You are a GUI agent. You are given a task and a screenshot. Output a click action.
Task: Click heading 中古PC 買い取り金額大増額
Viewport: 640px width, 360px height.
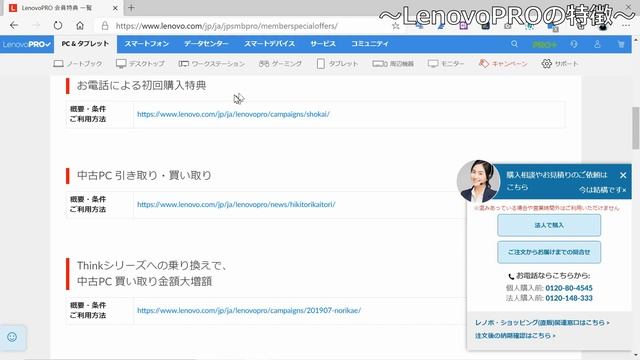pyautogui.click(x=144, y=282)
